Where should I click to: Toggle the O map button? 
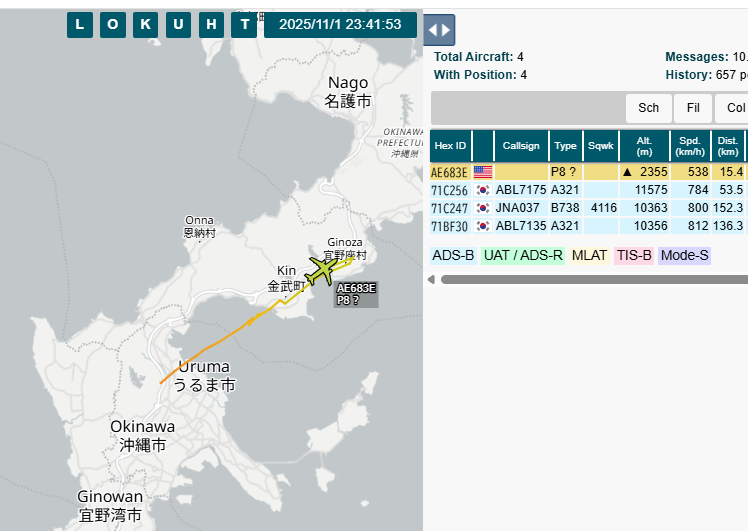[x=113, y=24]
